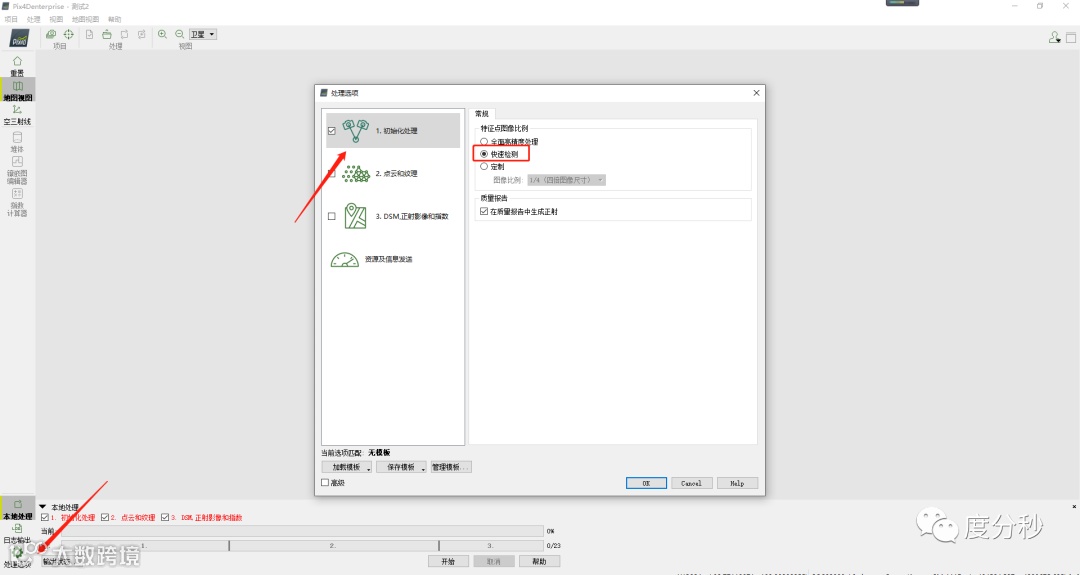Screen dimensions: 1080x575
Task: Click the 帮助 button in bottom panel
Action: tap(539, 561)
